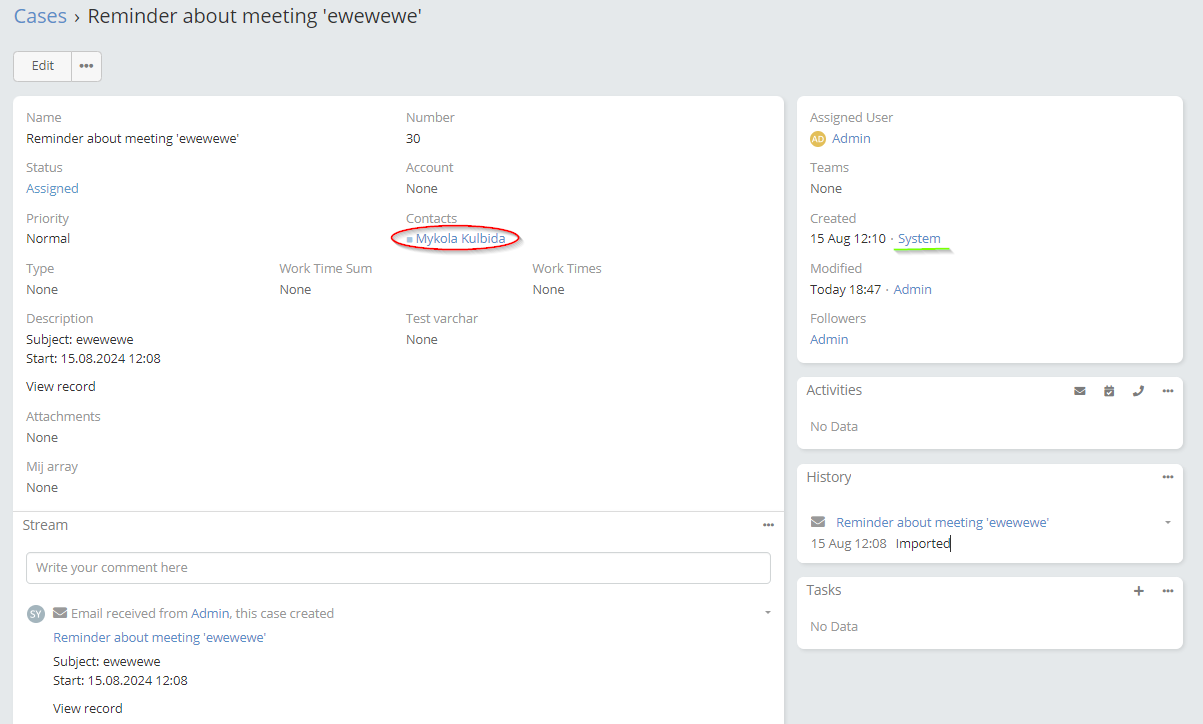Click the compose email icon in Activities

1080,391
